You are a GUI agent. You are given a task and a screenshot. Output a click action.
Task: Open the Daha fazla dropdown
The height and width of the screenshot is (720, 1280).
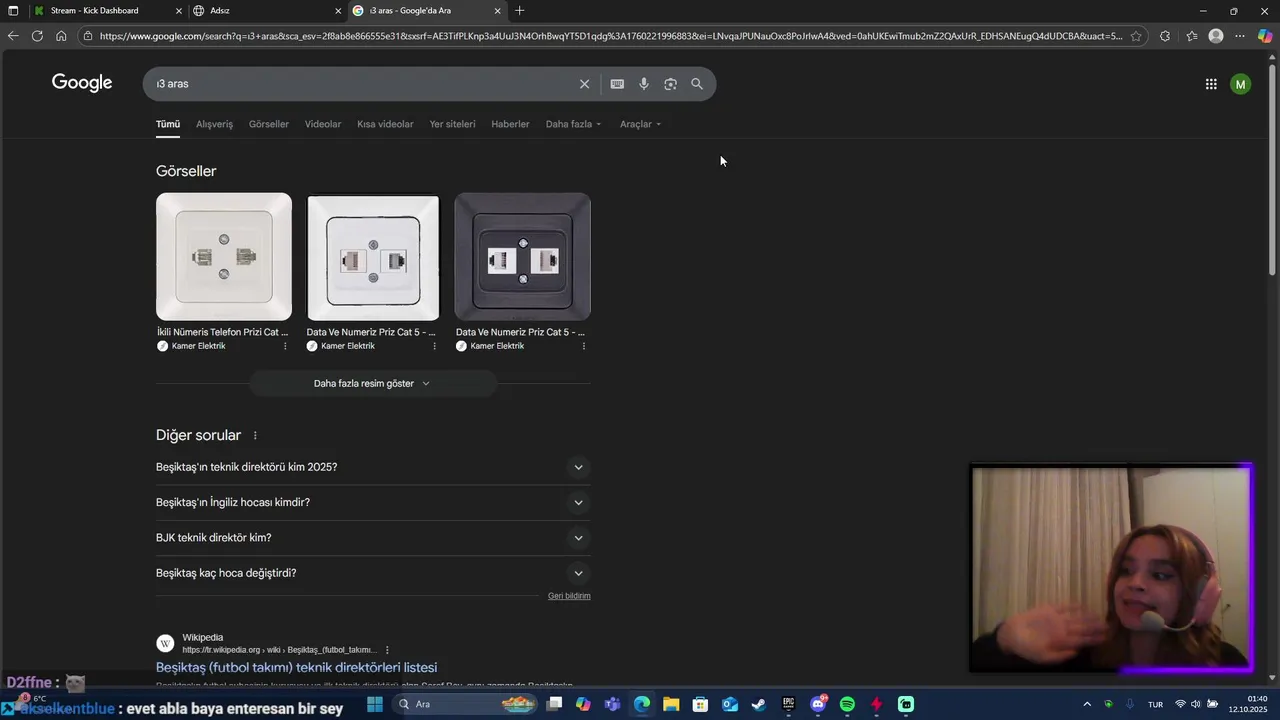(x=573, y=124)
